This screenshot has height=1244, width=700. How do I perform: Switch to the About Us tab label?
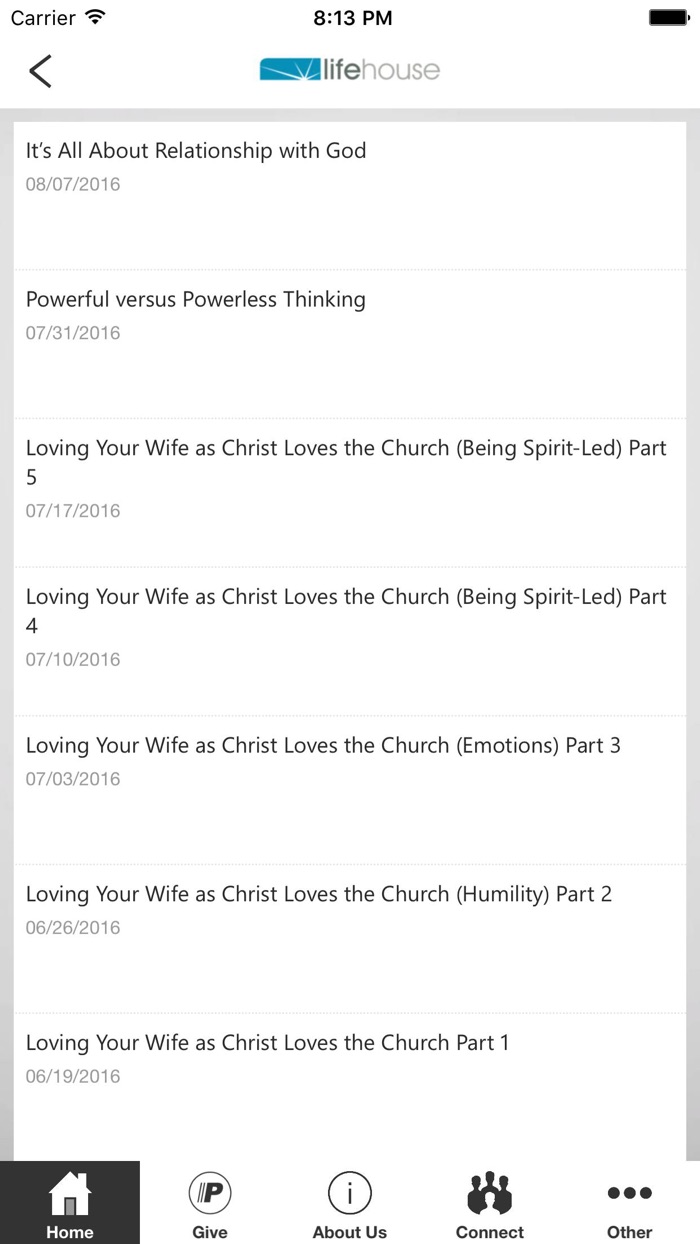click(x=350, y=1232)
